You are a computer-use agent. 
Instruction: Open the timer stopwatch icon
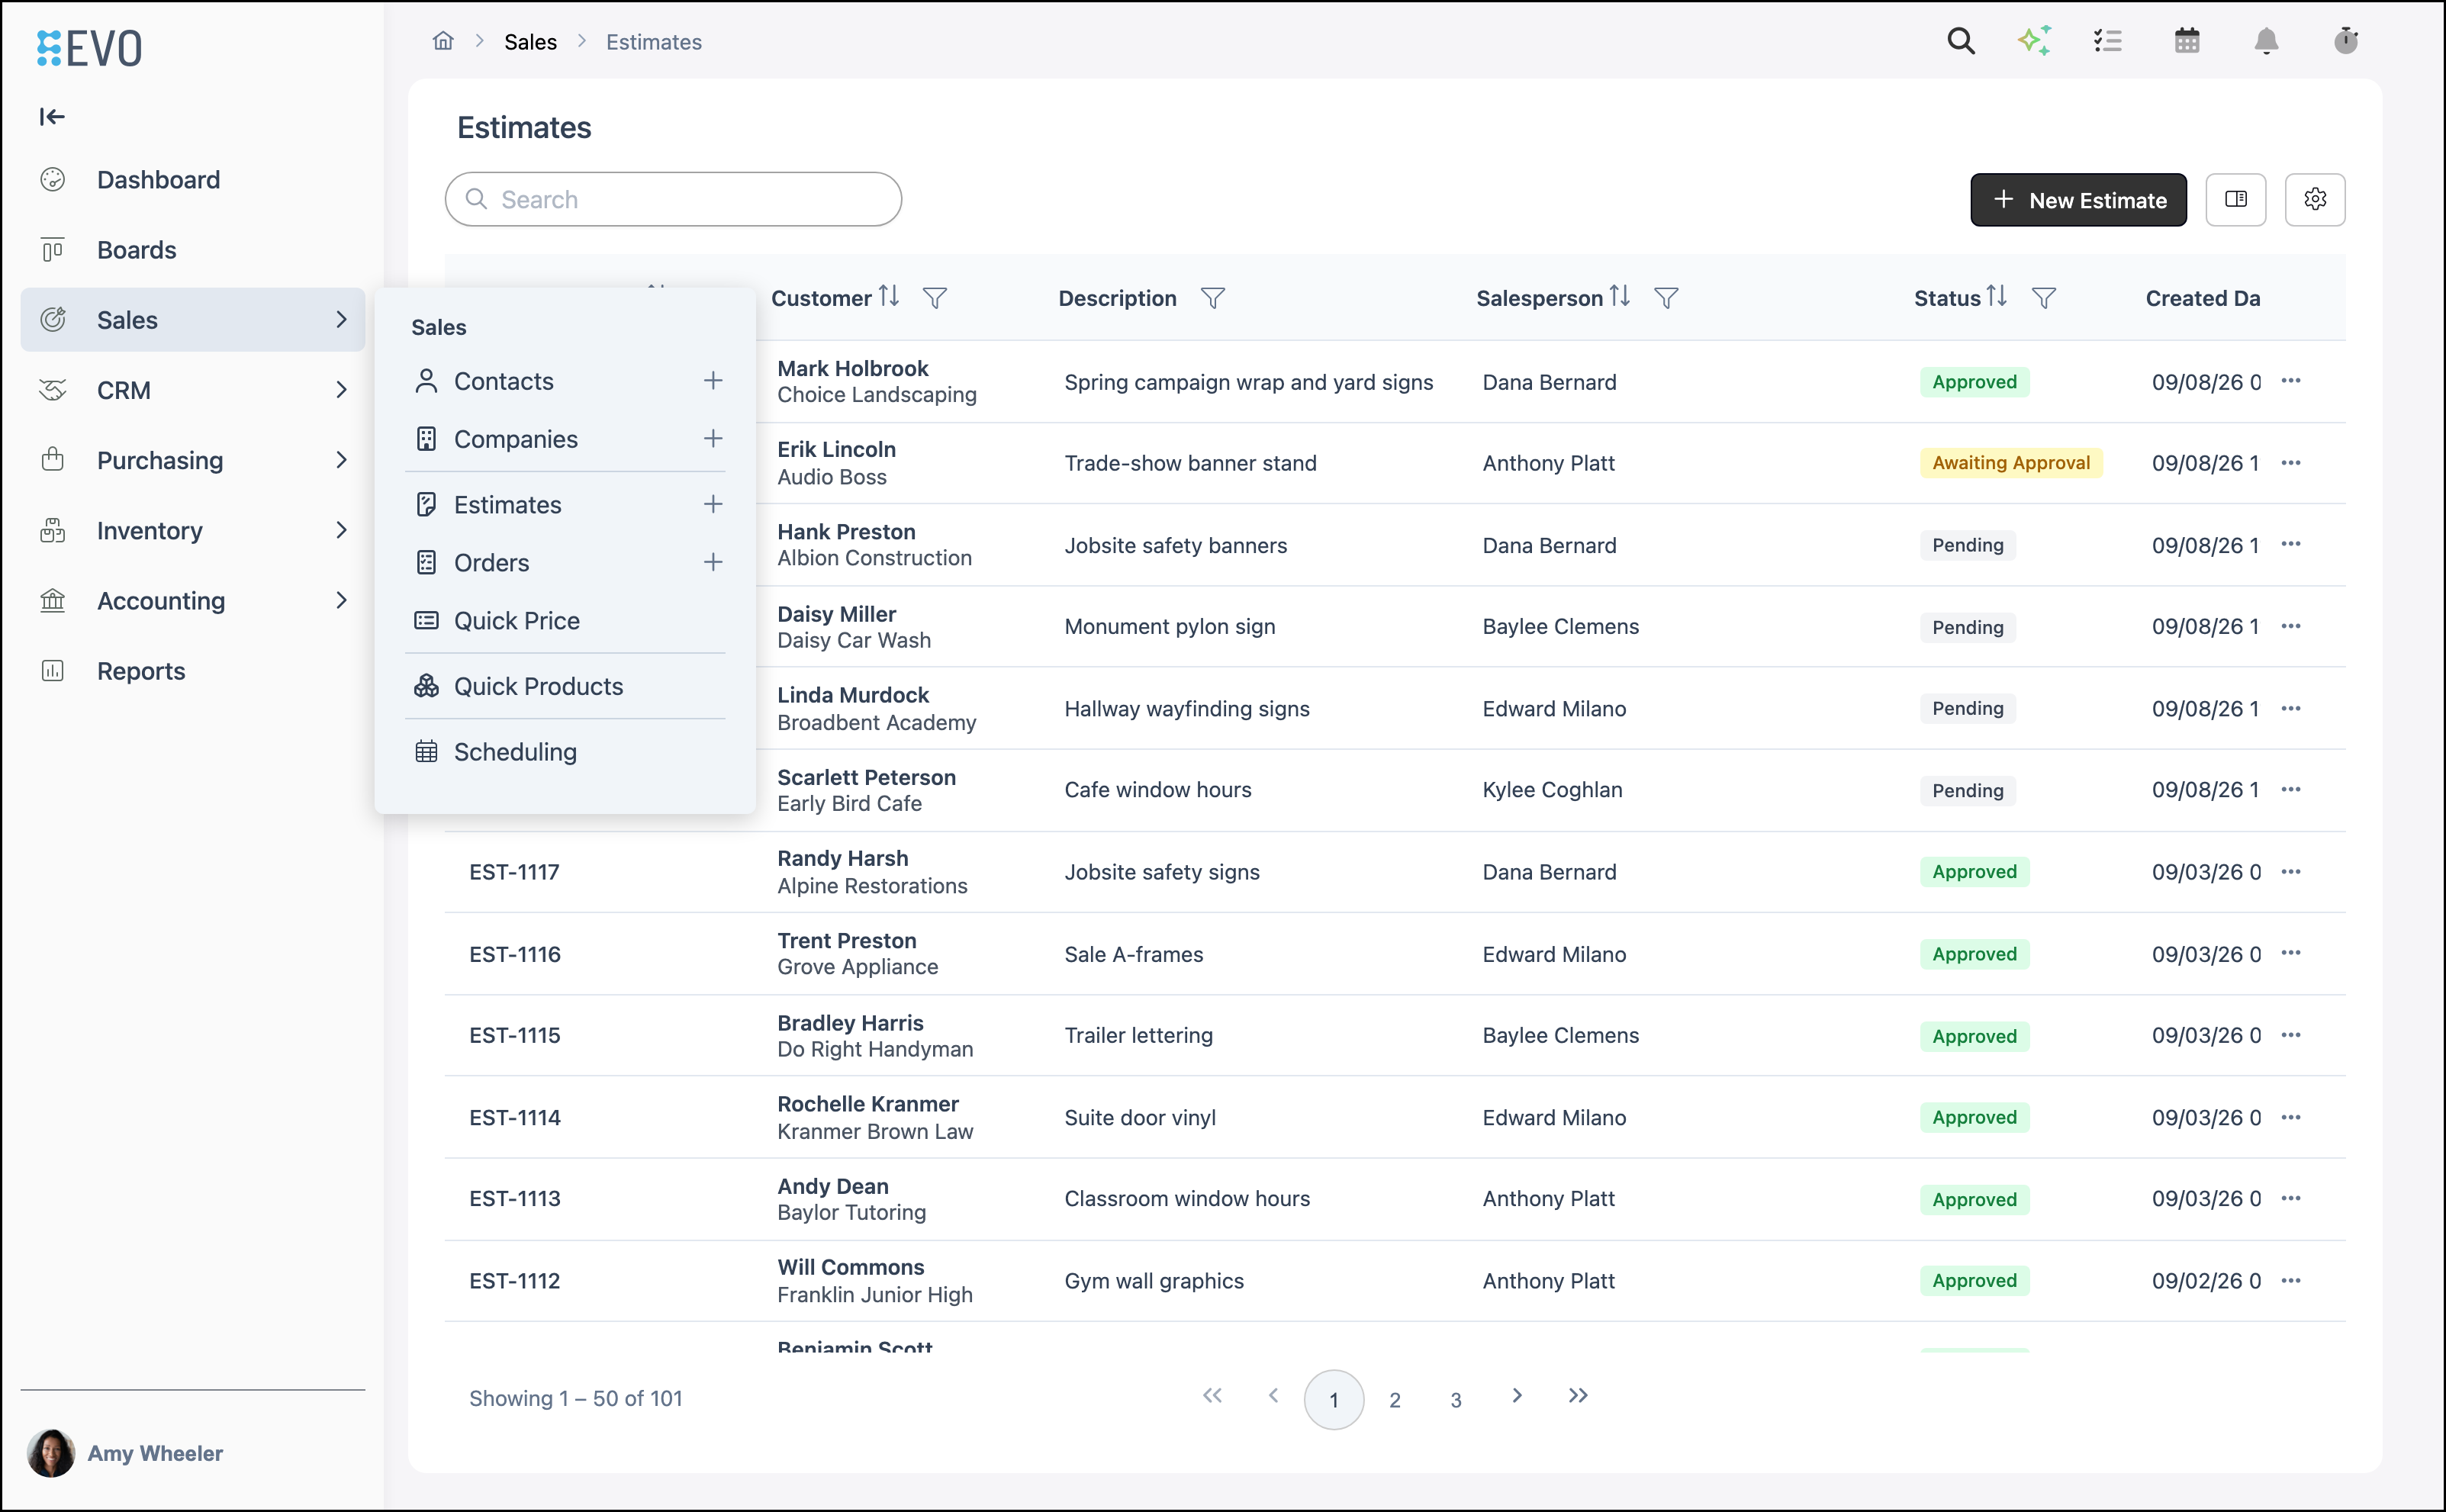pyautogui.click(x=2346, y=41)
